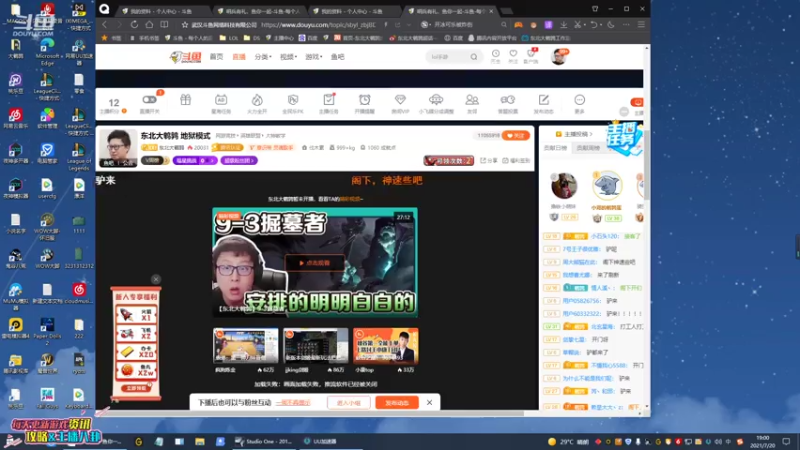
Task: Open the 鱼吧 nav item
Action: 338,57
